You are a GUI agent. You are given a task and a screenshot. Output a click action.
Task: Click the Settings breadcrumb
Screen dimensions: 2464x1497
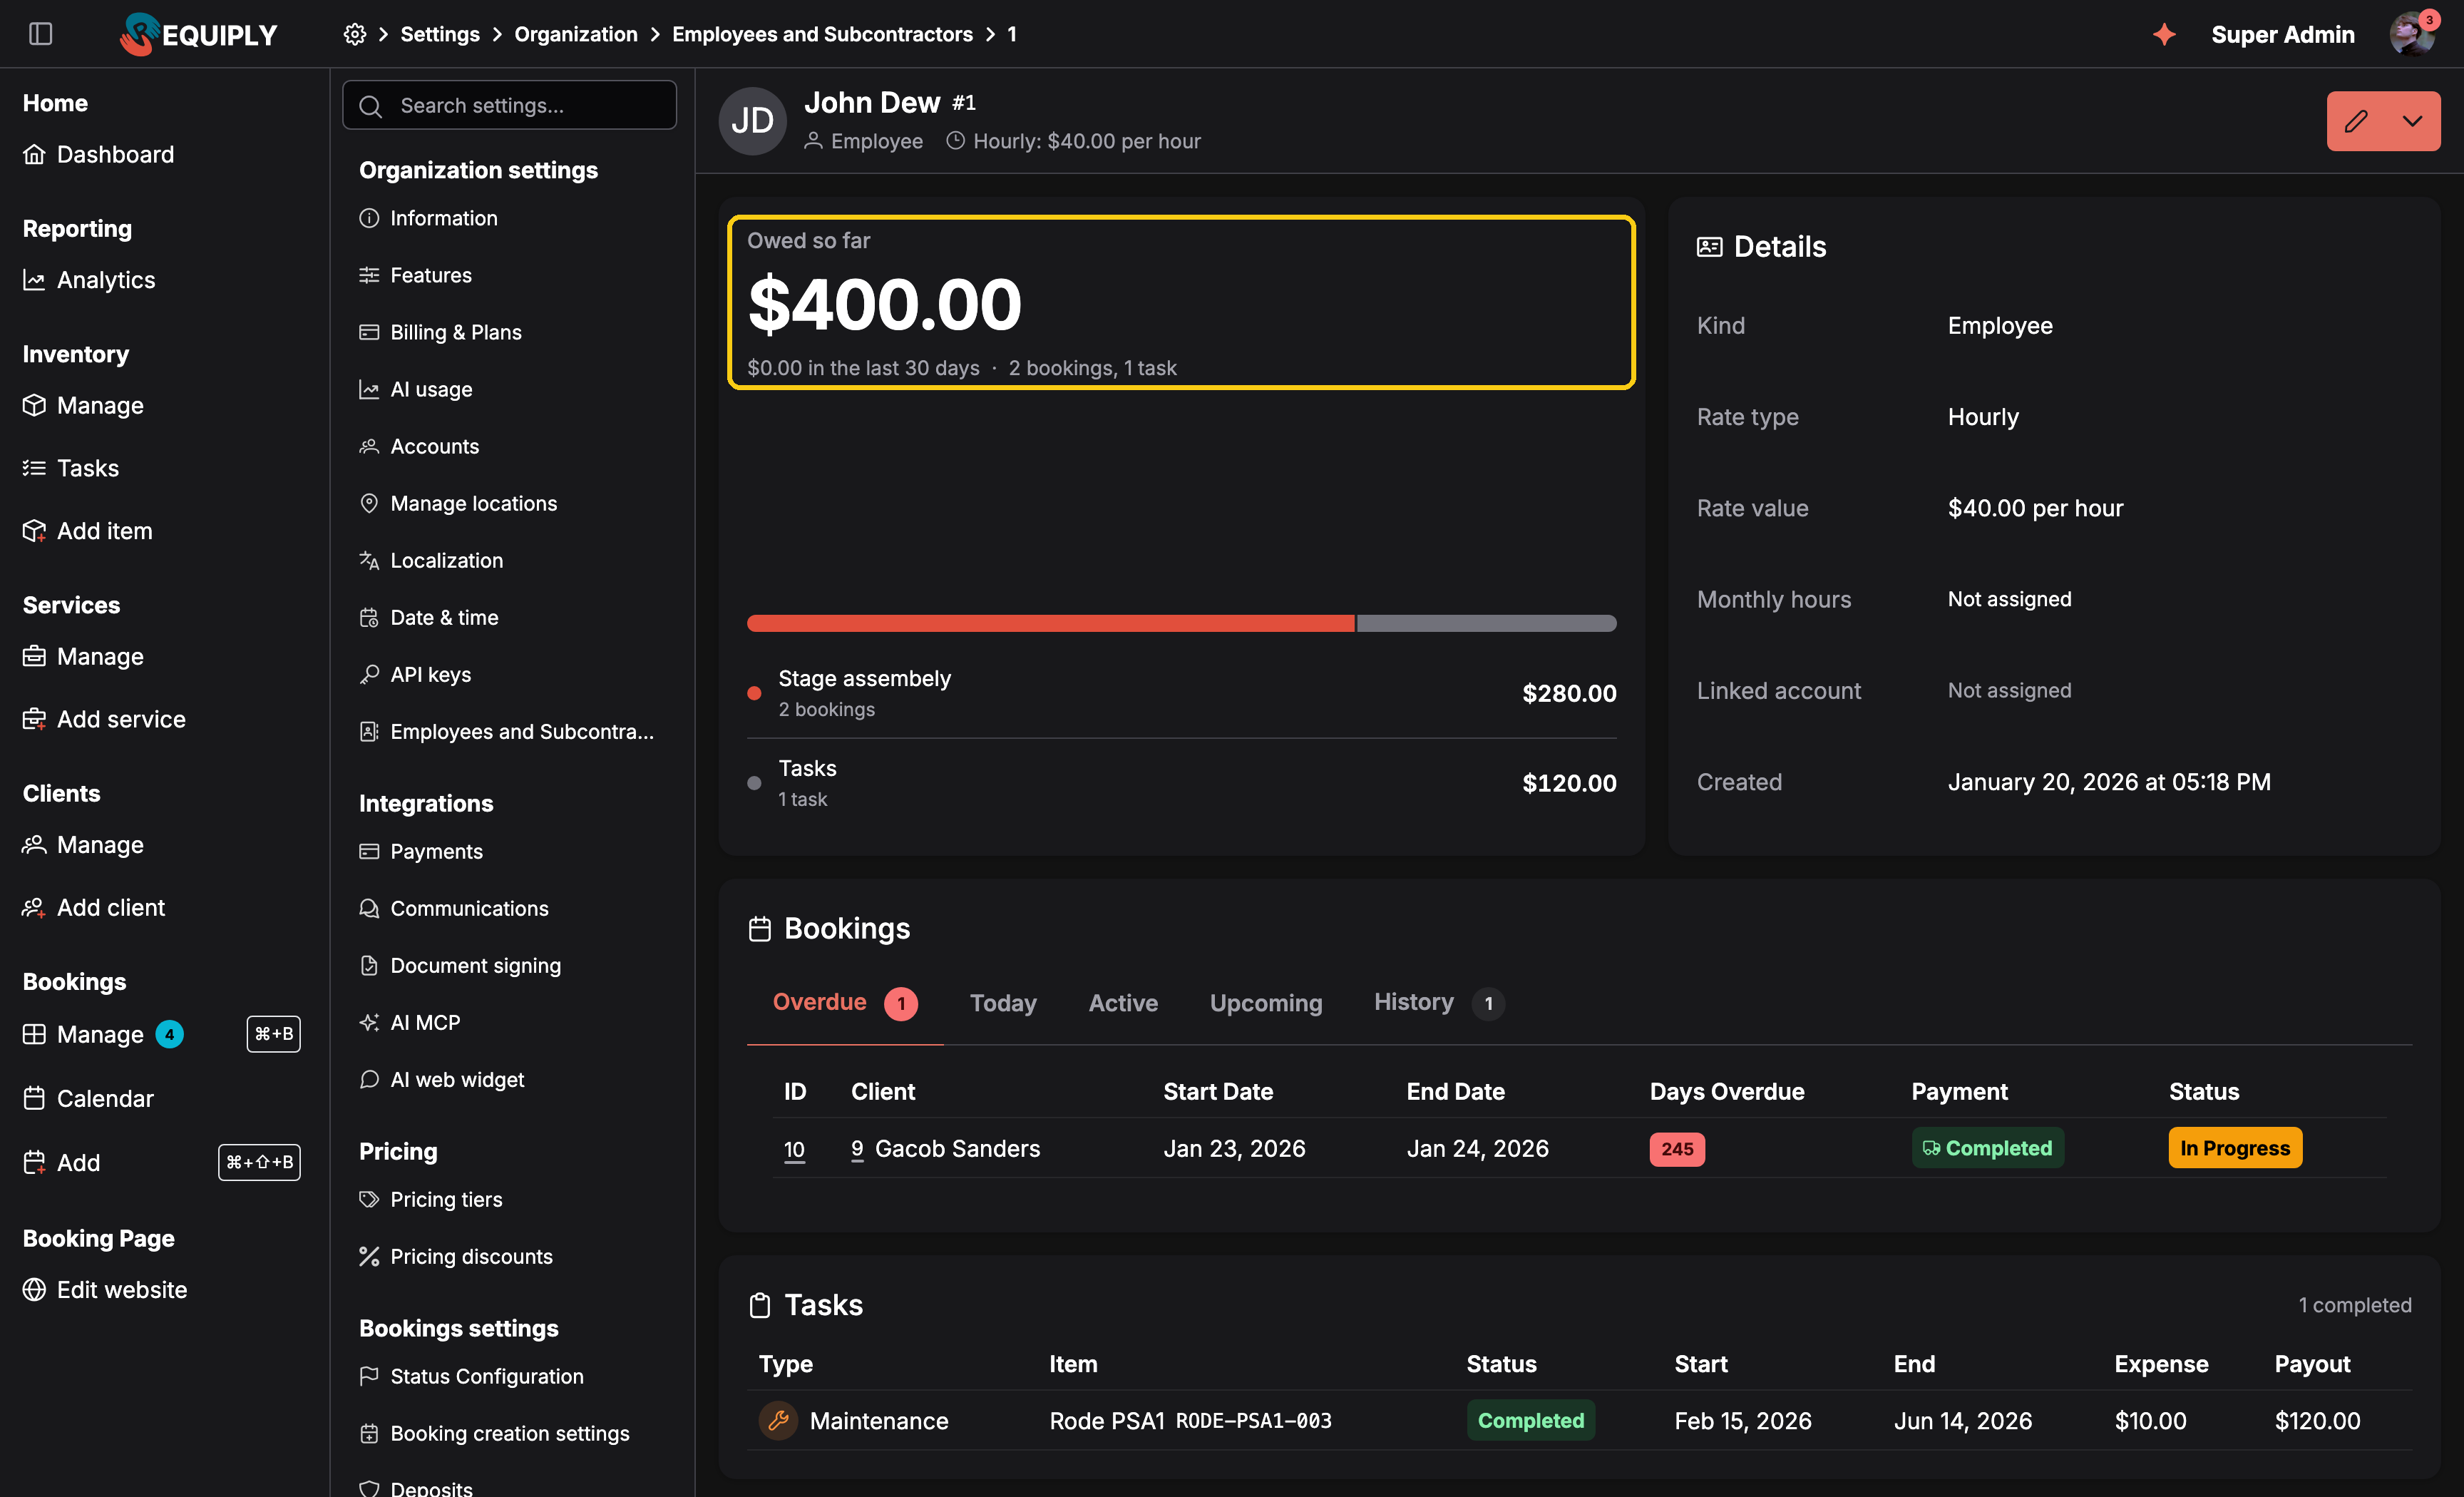440,34
